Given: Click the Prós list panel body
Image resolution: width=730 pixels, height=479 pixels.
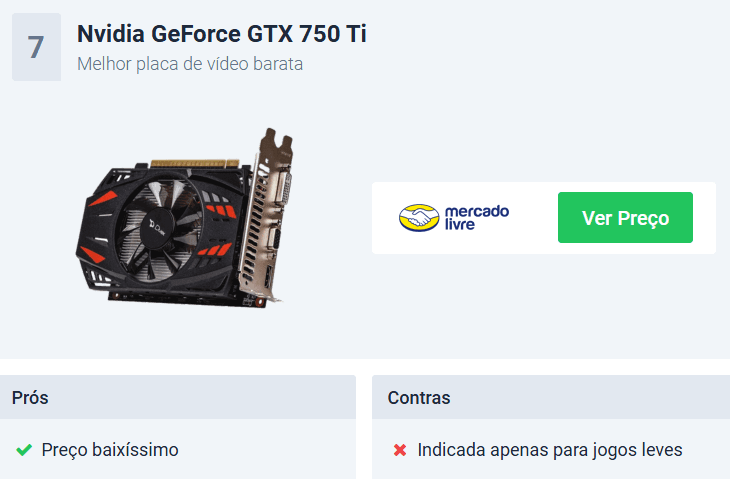Looking at the screenshot, I should click(x=178, y=449).
